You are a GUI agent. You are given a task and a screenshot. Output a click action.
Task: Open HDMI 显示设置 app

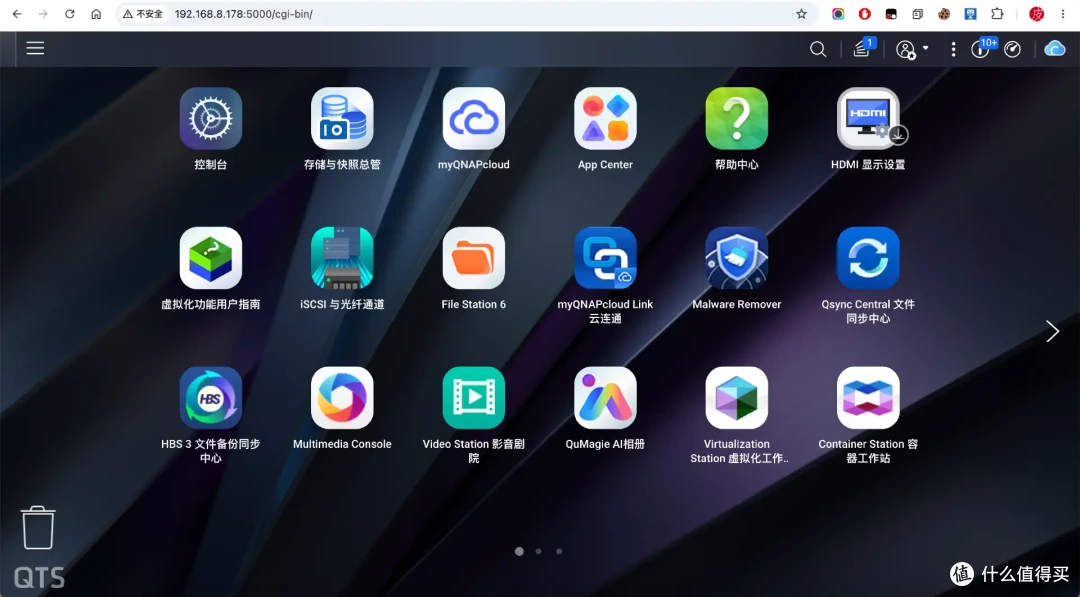tap(869, 118)
